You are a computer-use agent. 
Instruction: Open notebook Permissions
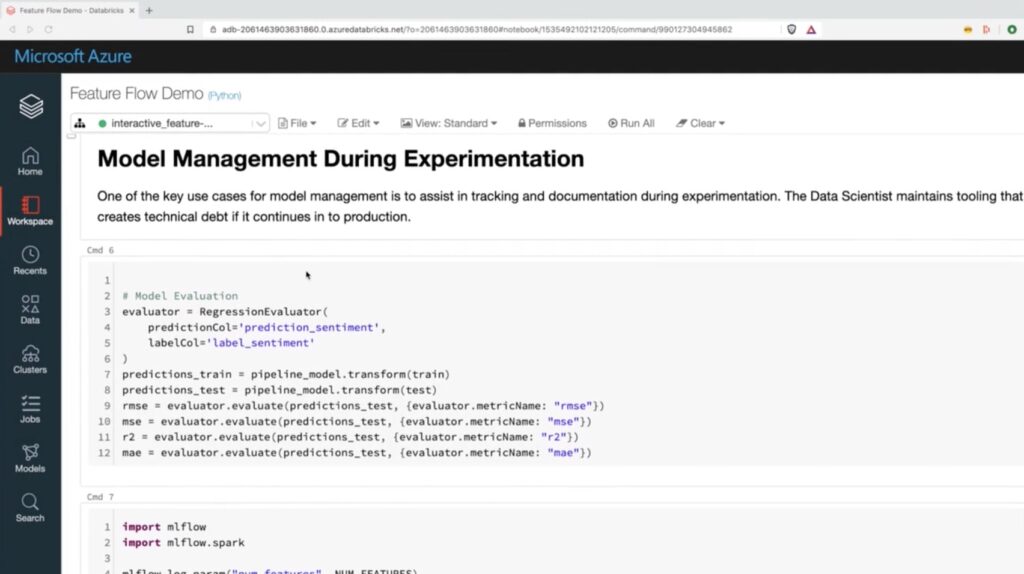(x=552, y=123)
